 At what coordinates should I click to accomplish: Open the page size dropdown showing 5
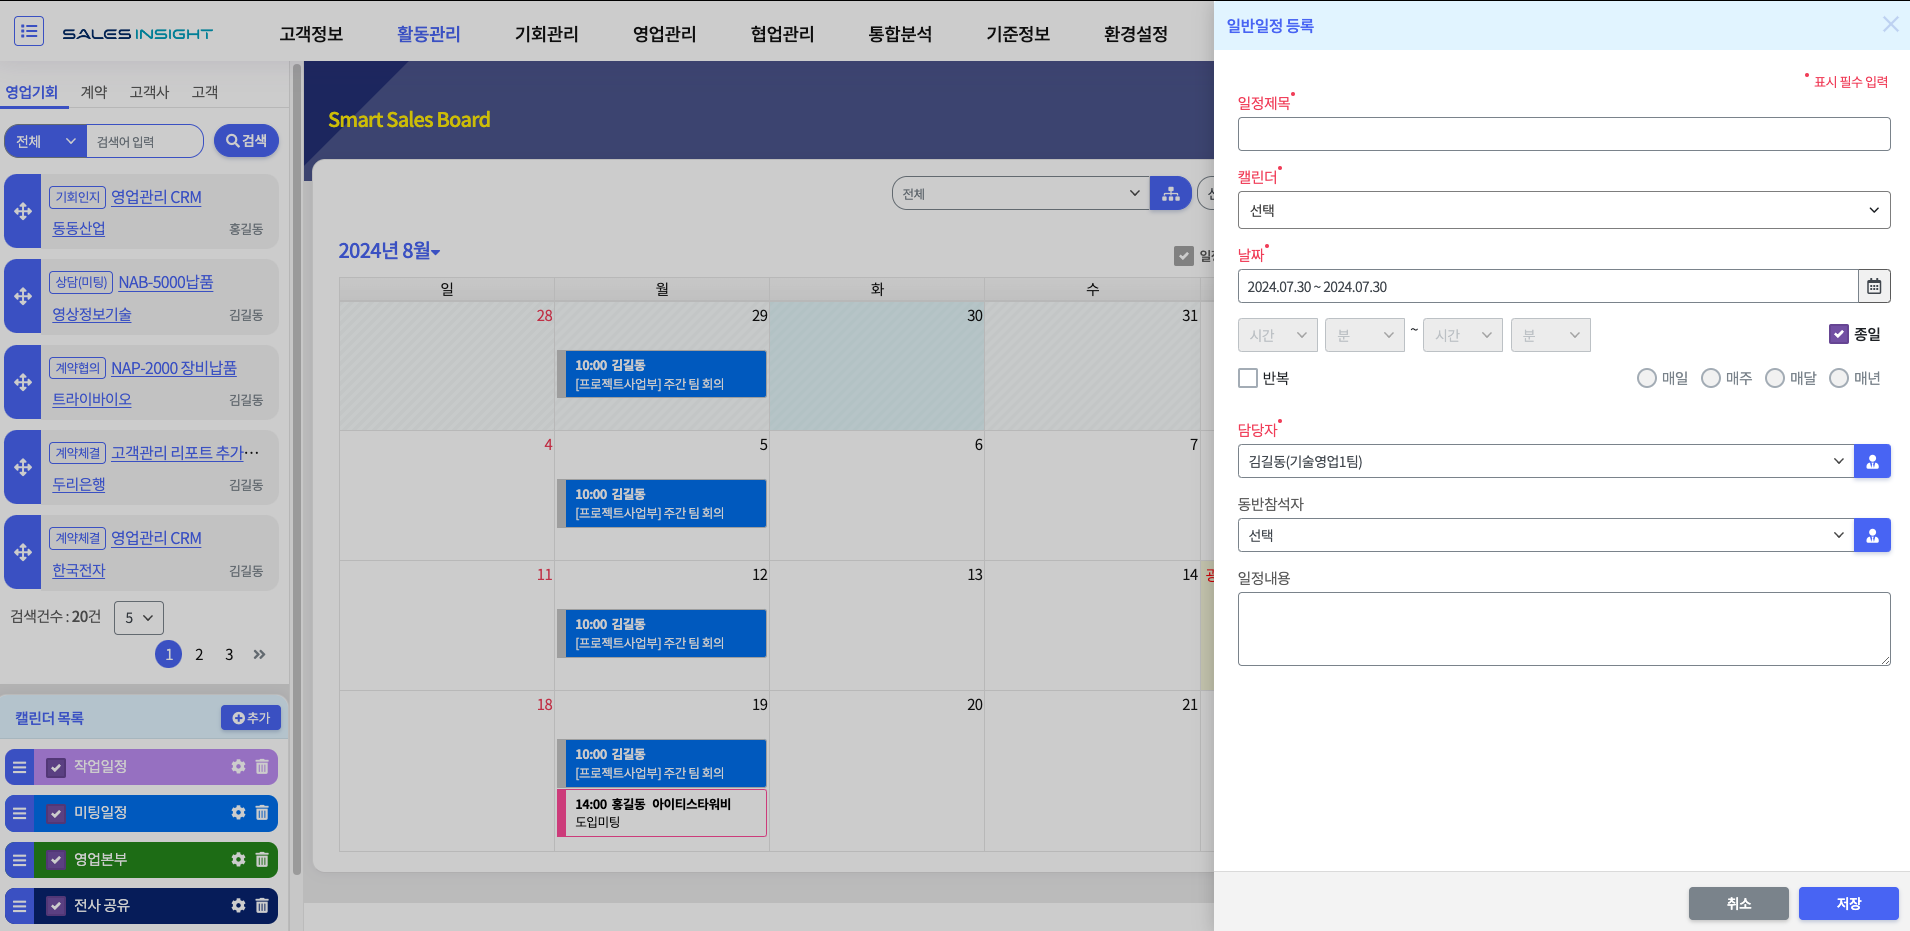(138, 618)
